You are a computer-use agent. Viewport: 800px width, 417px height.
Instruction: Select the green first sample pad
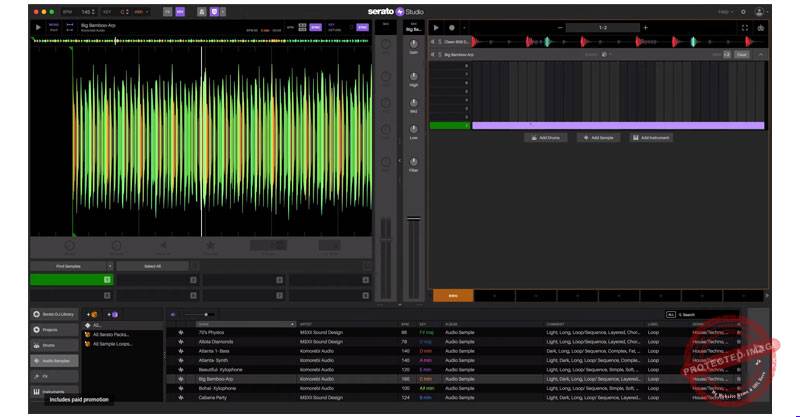[71, 280]
